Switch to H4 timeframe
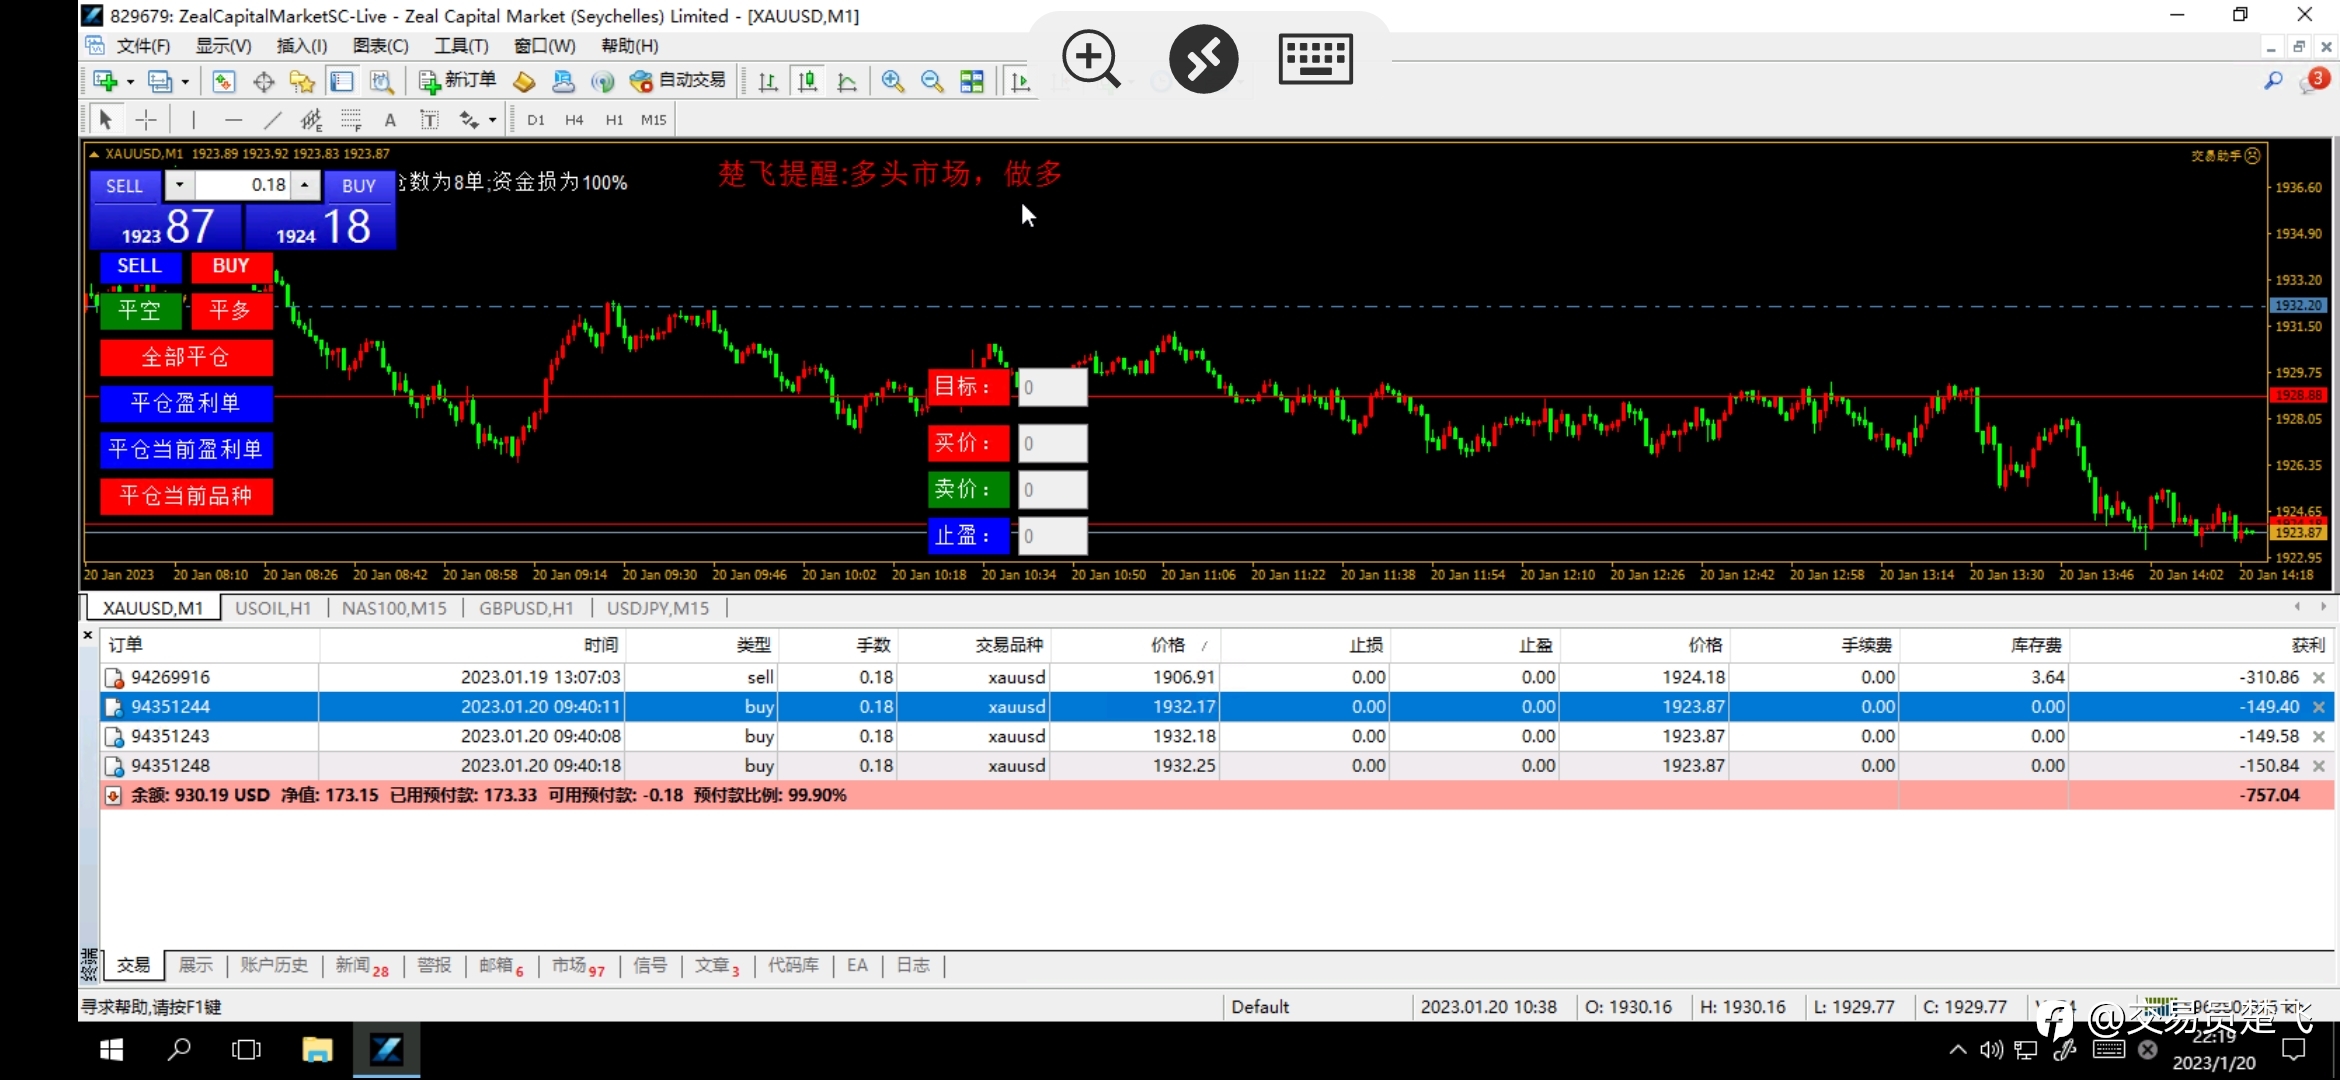 point(574,120)
